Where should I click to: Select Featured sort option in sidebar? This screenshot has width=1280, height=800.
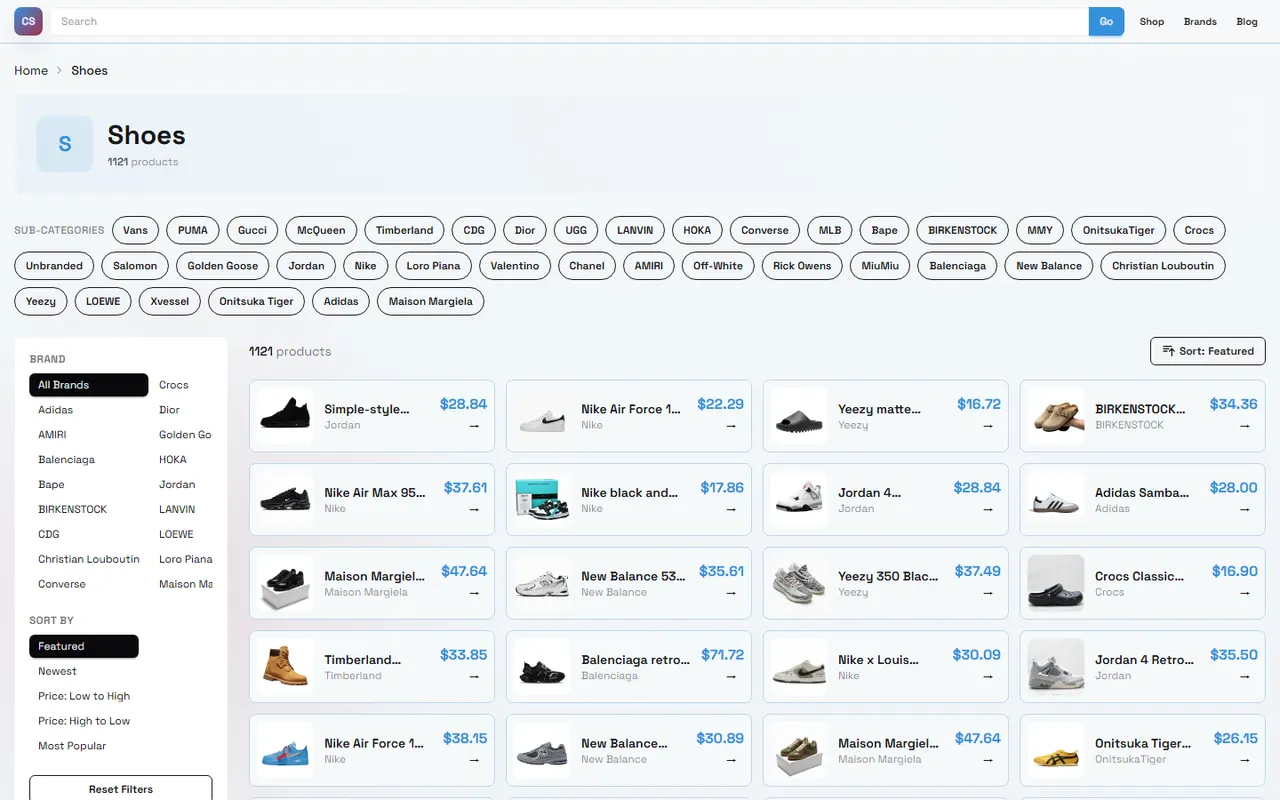[84, 646]
